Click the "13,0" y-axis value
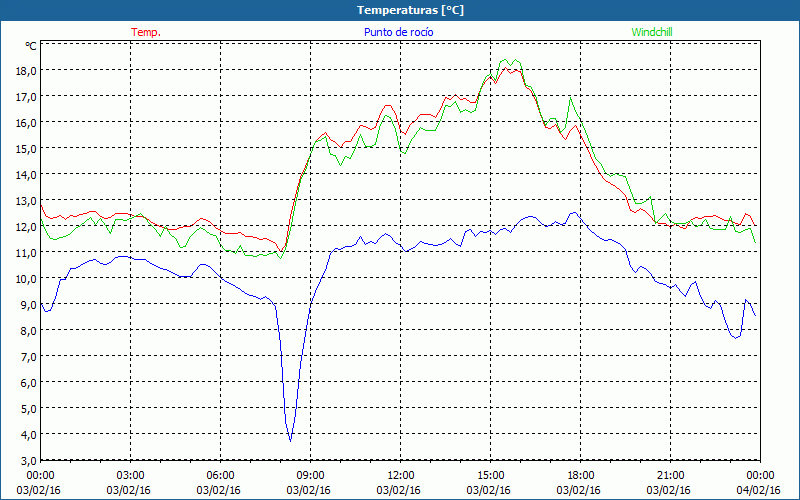800x500 pixels. click(26, 201)
